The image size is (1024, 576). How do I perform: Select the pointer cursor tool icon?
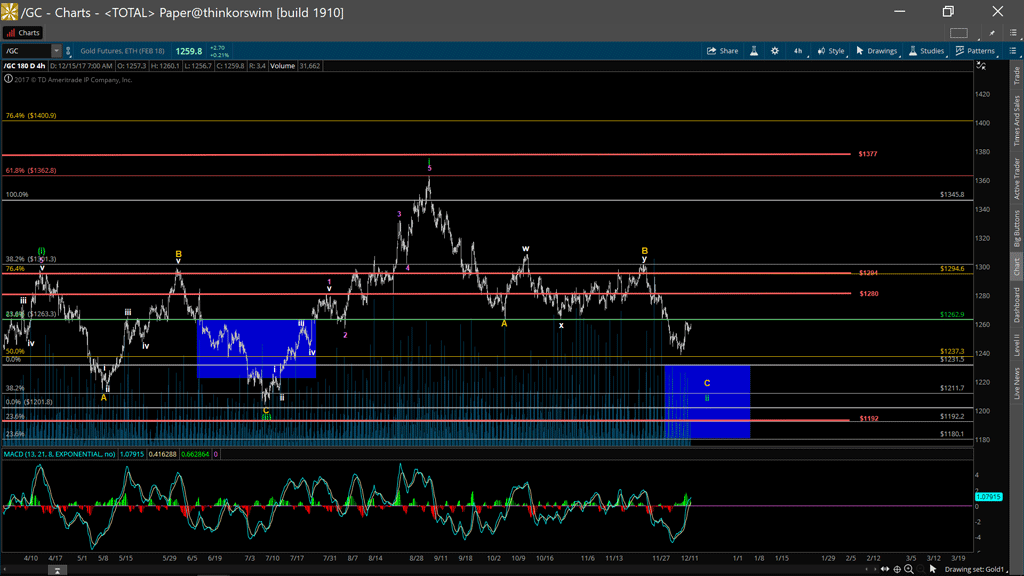(x=932, y=569)
